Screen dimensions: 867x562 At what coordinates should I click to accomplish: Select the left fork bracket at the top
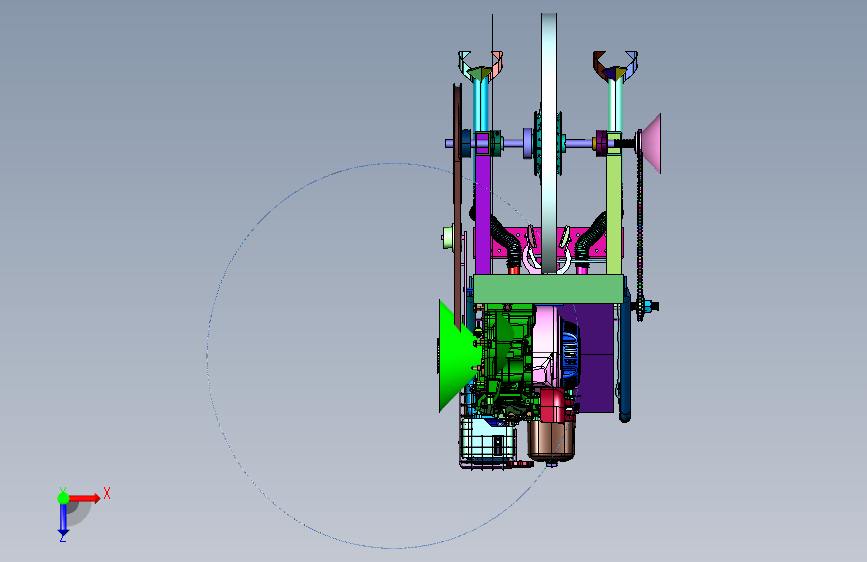[x=480, y=66]
